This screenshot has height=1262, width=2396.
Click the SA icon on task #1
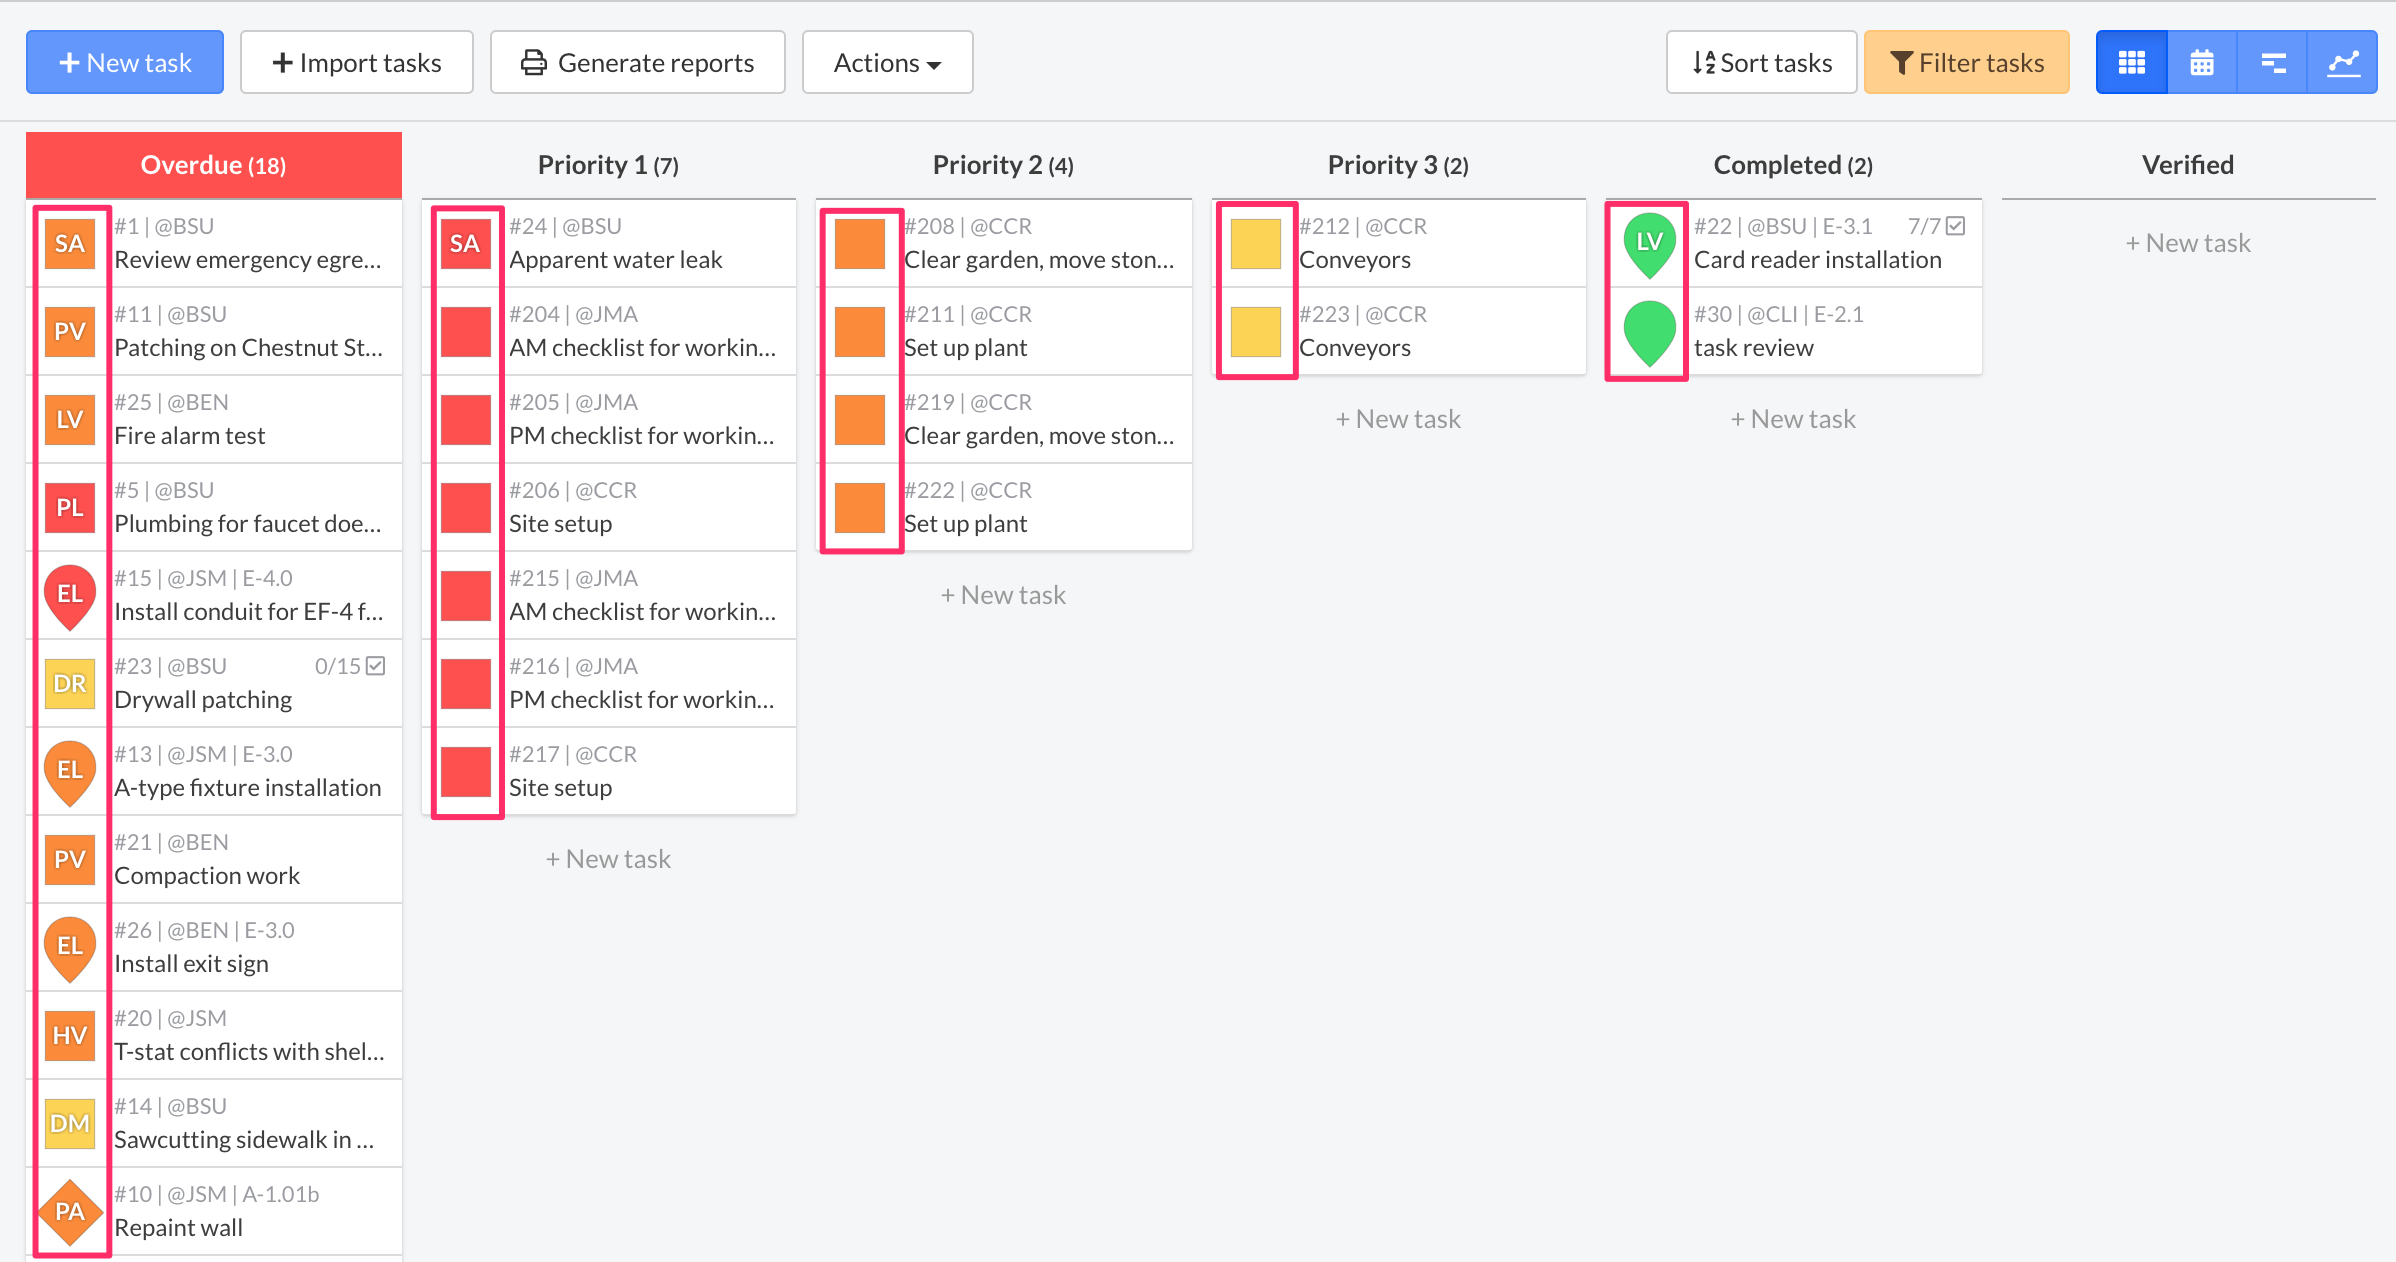click(x=70, y=244)
